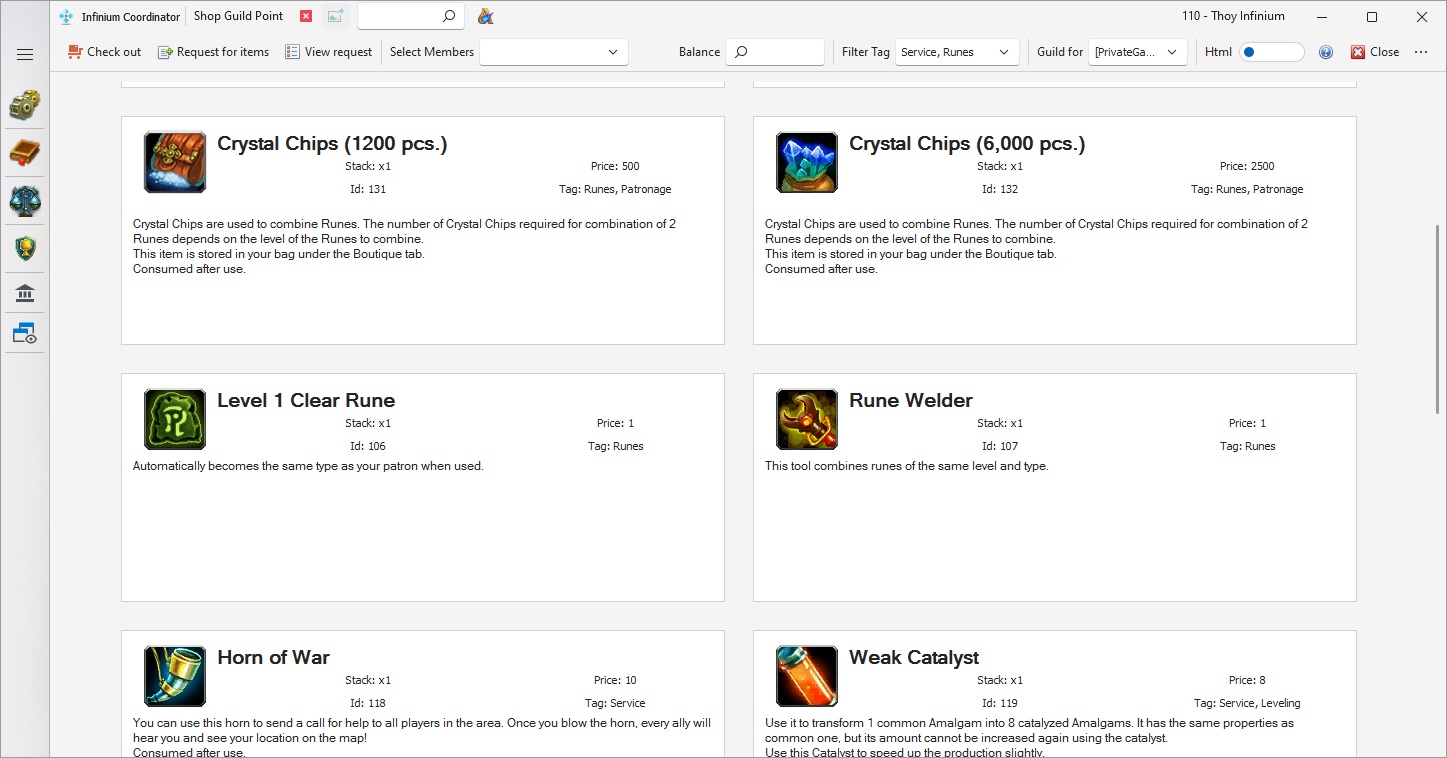The height and width of the screenshot is (758, 1447).
Task: Click the Price: 500 value
Action: 615,166
